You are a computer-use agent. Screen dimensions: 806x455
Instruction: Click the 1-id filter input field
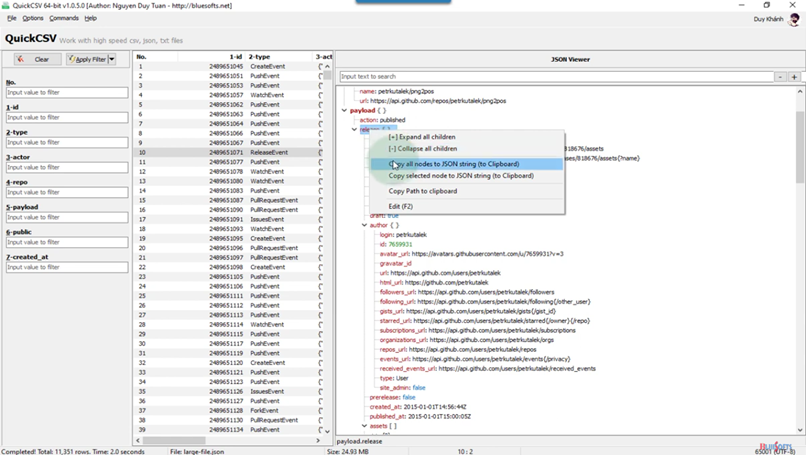click(67, 117)
